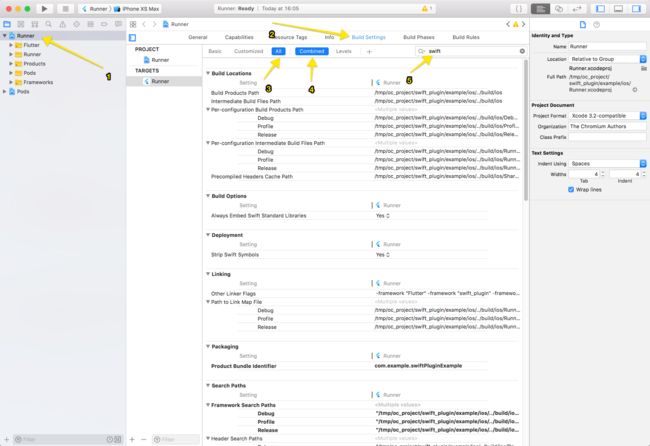Toggle the project and targets list sidebar icon
Viewport: 650px width, 446px height.
[x=132, y=38]
